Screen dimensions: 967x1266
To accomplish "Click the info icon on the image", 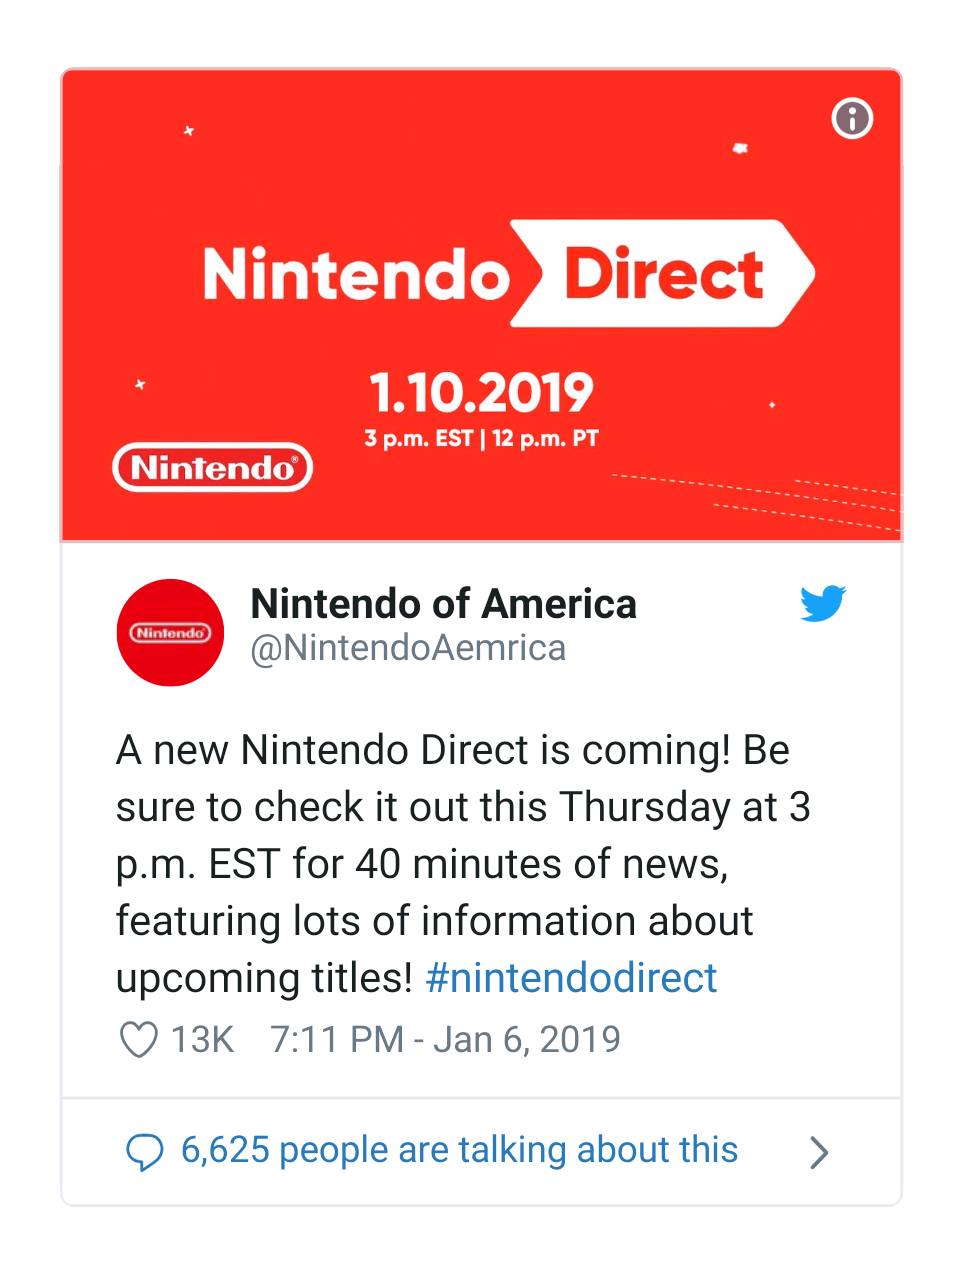I will 852,119.
